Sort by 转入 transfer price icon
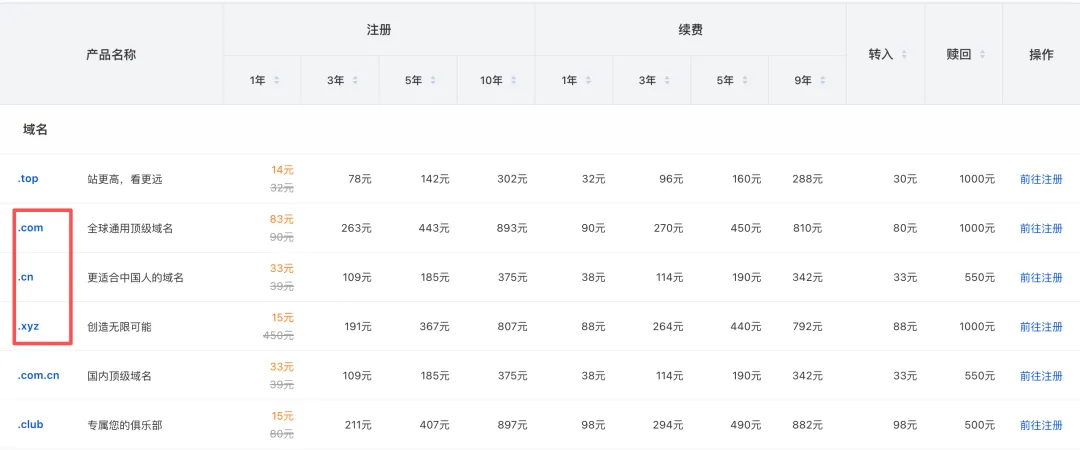 (x=904, y=54)
